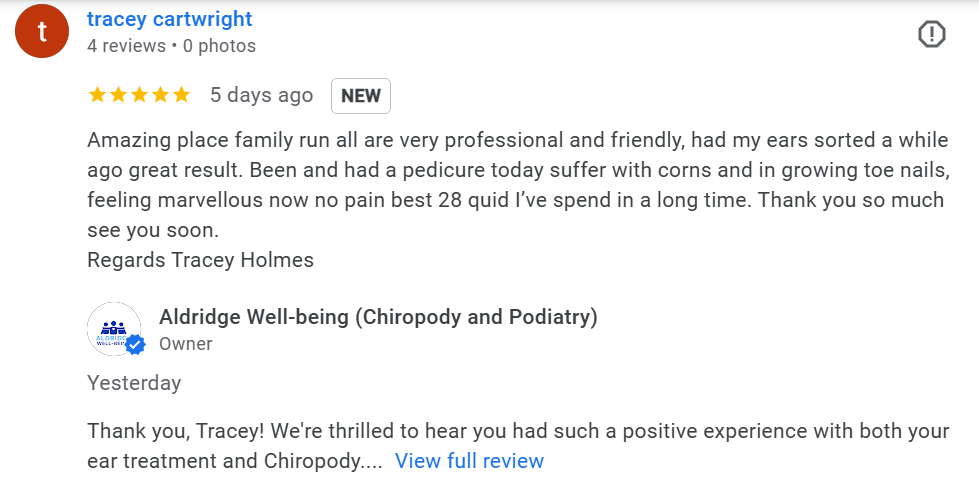Click the fourth rating star
Image resolution: width=979 pixels, height=477 pixels.
[x=160, y=95]
